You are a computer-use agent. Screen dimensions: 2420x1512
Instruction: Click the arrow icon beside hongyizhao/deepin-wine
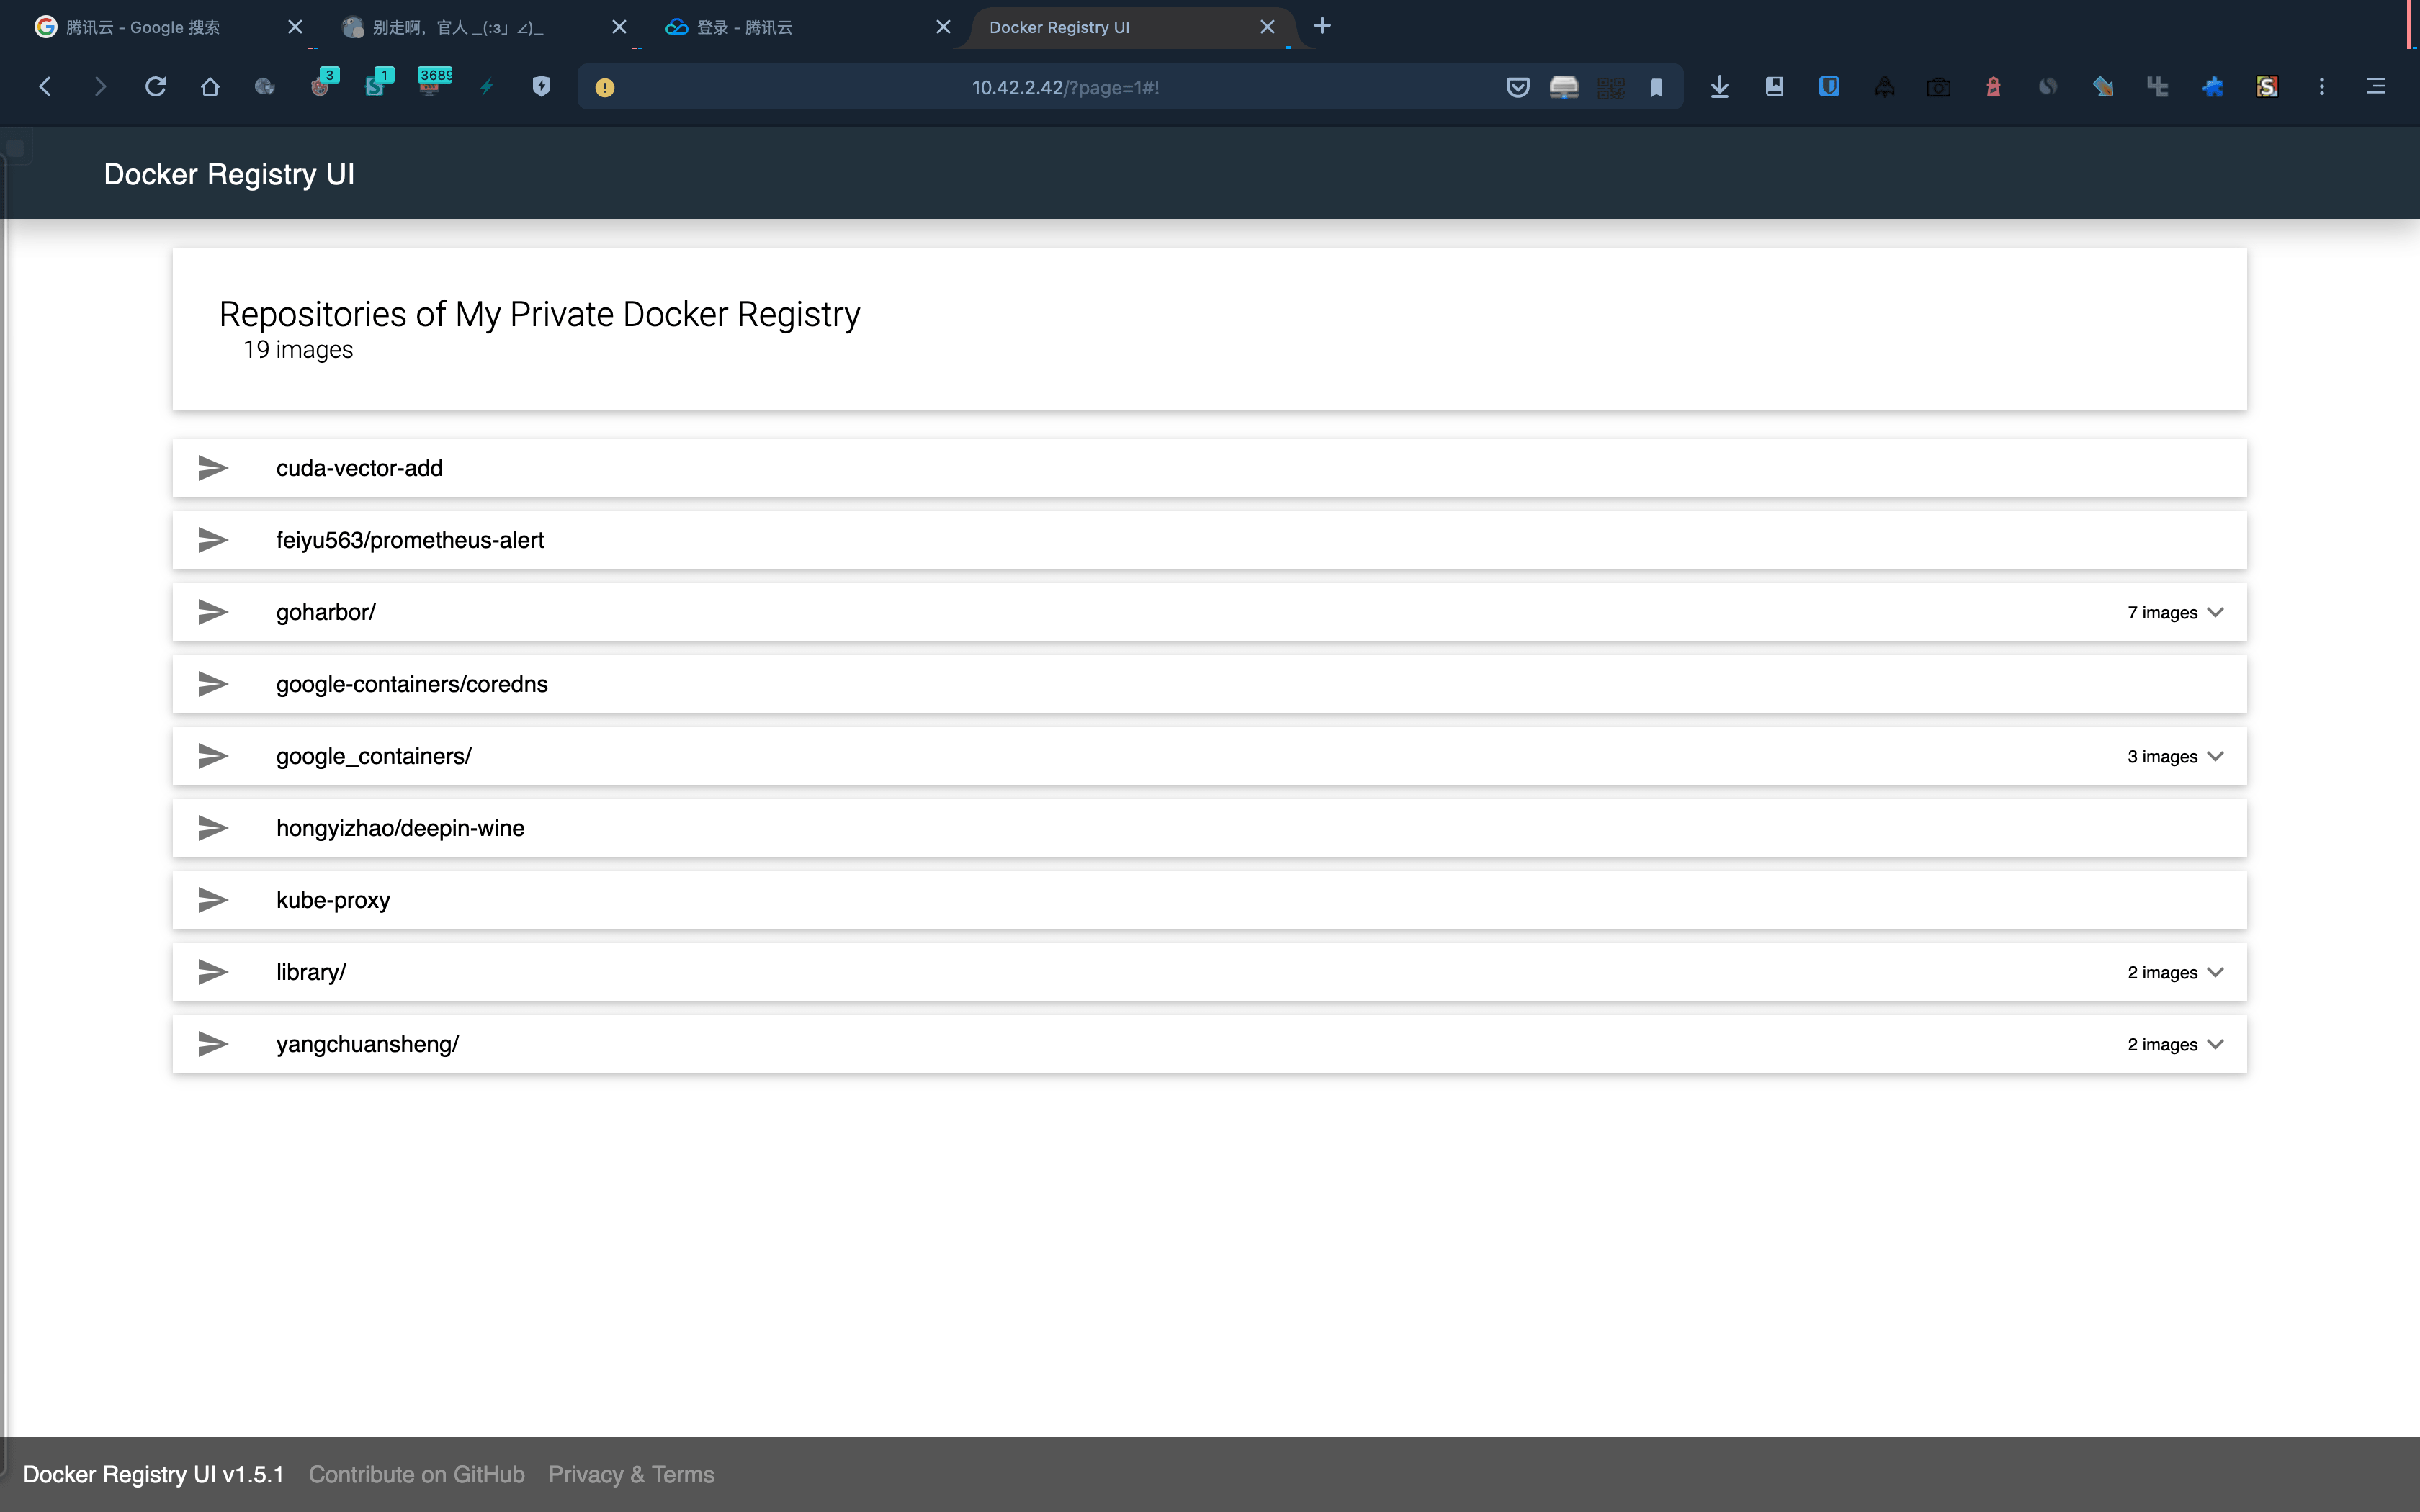(213, 828)
